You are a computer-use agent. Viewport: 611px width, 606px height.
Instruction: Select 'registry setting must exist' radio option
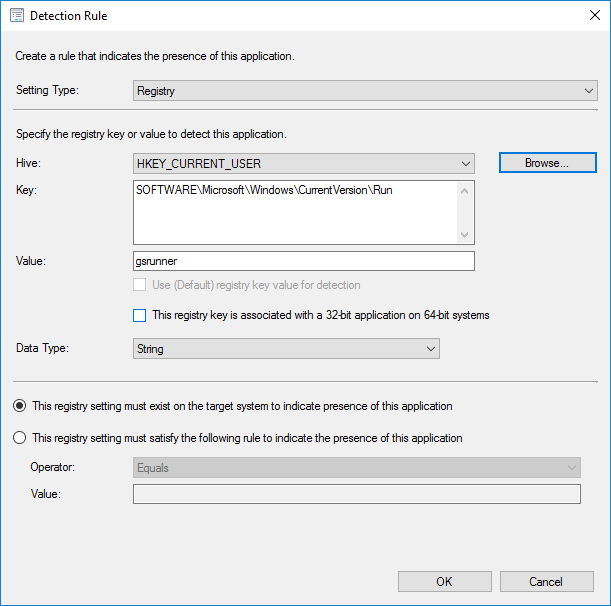tap(19, 407)
